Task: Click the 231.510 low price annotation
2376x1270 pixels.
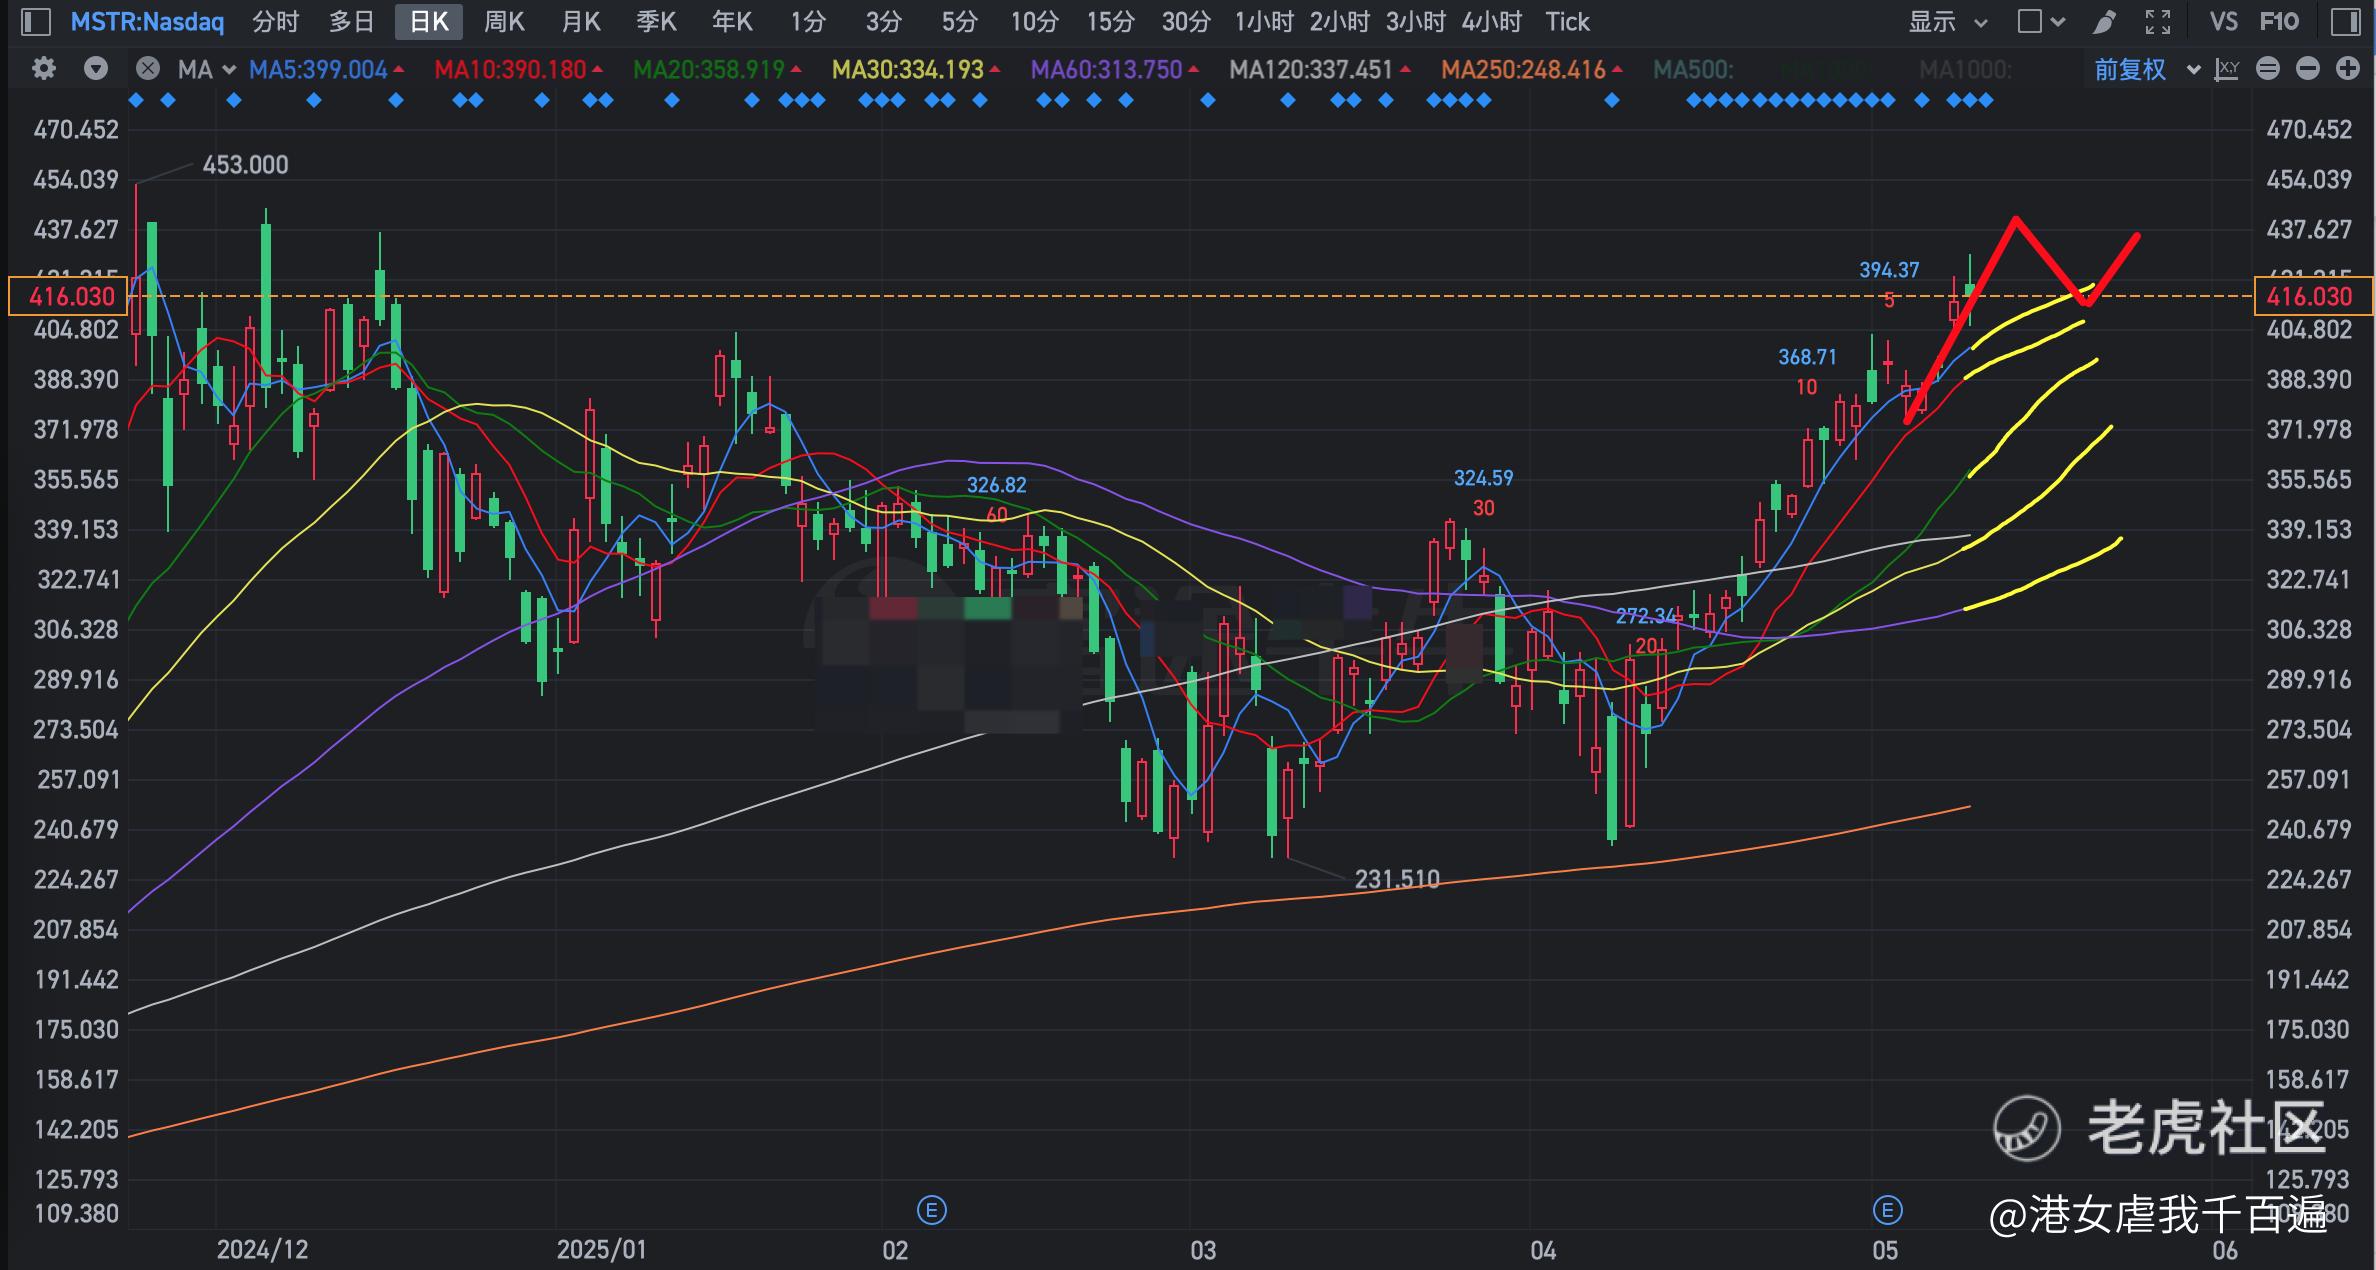Action: tap(1397, 879)
